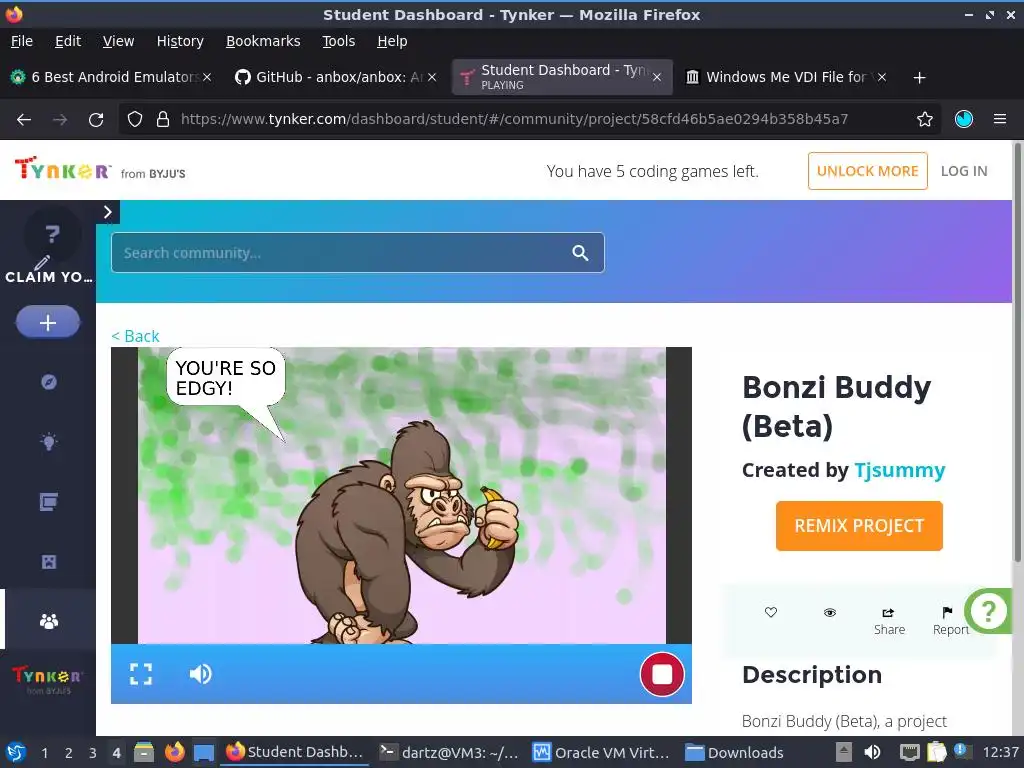Click Unlock More button
This screenshot has width=1024, height=768.
[867, 171]
